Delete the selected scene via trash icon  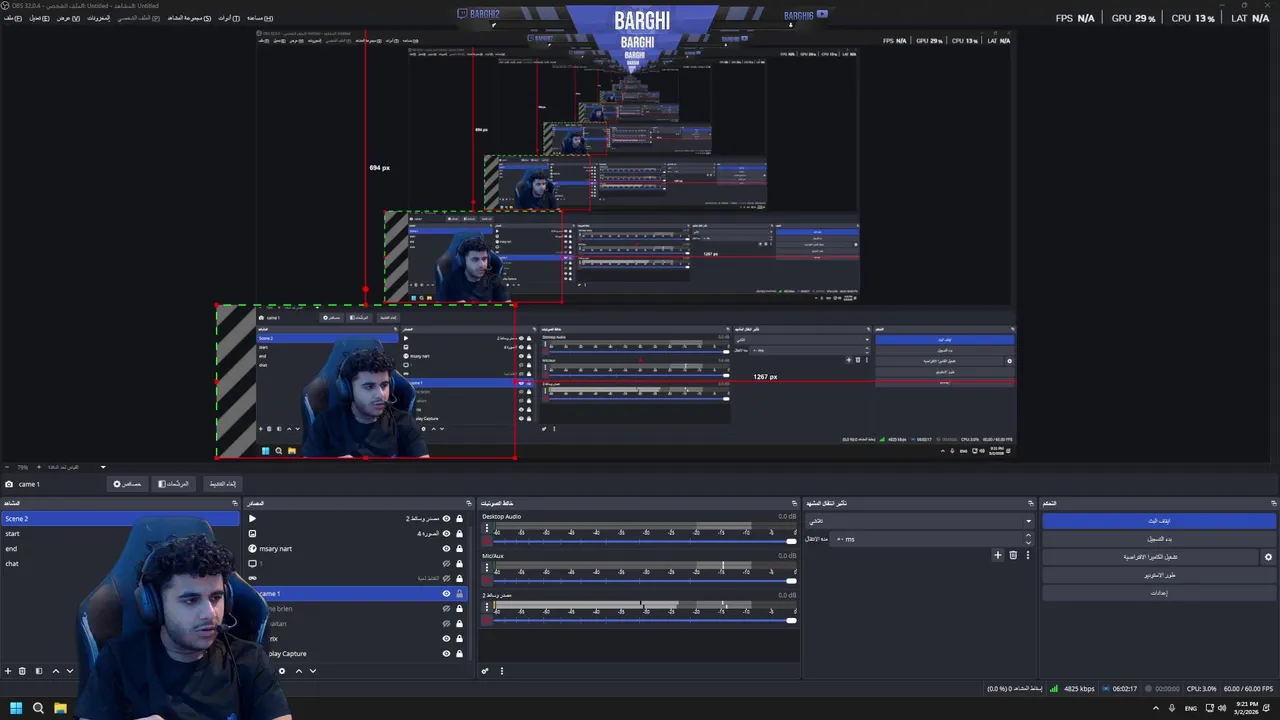23,671
